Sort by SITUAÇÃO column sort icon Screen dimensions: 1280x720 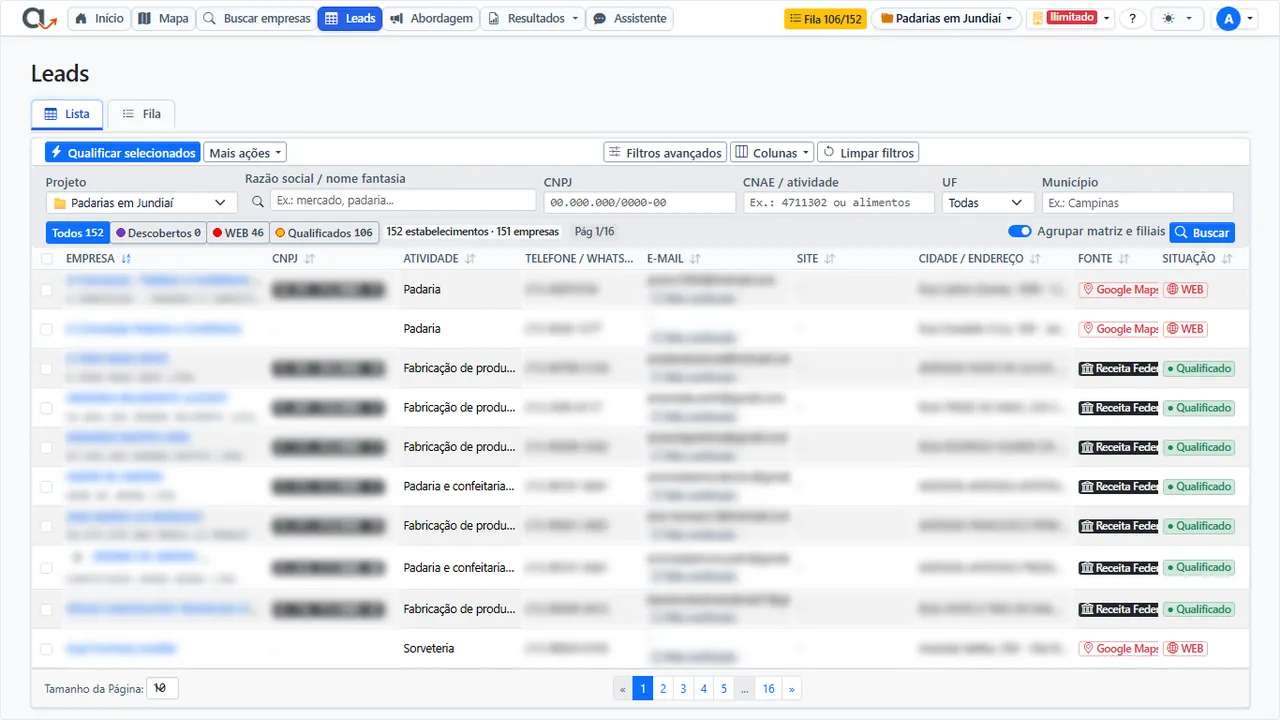tap(1227, 259)
